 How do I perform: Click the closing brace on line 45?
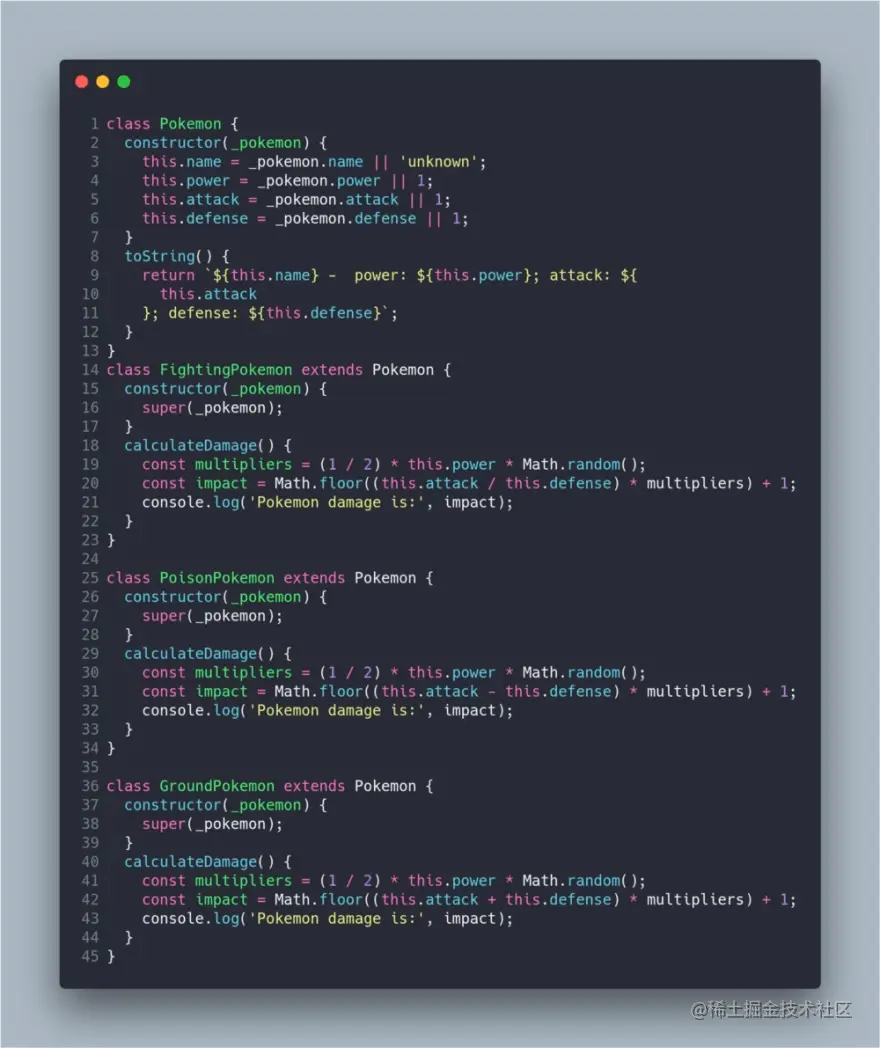(111, 956)
